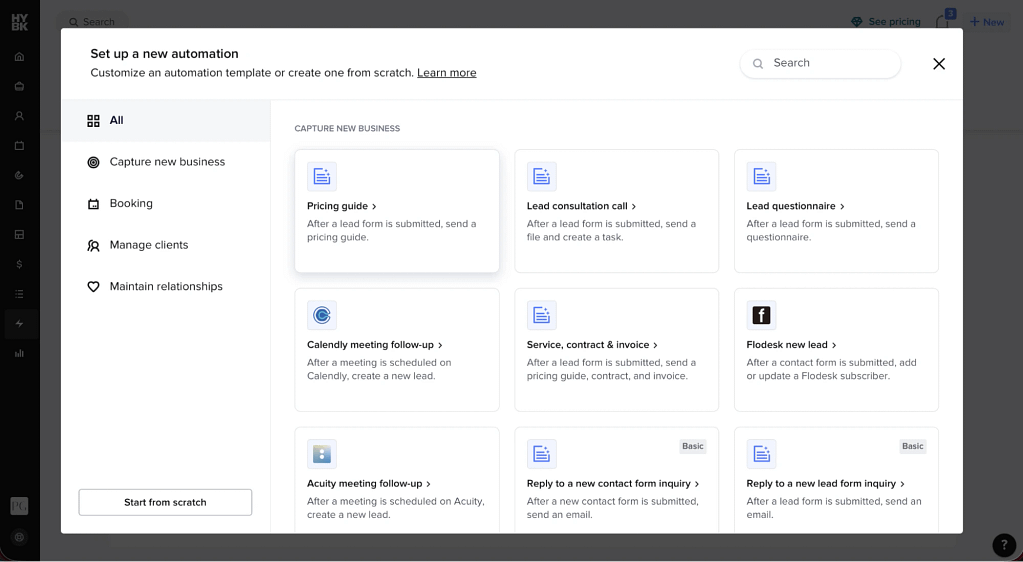Click the settings icon at sidebar bottom
Viewport: 1023px width, 562px height.
[20, 537]
